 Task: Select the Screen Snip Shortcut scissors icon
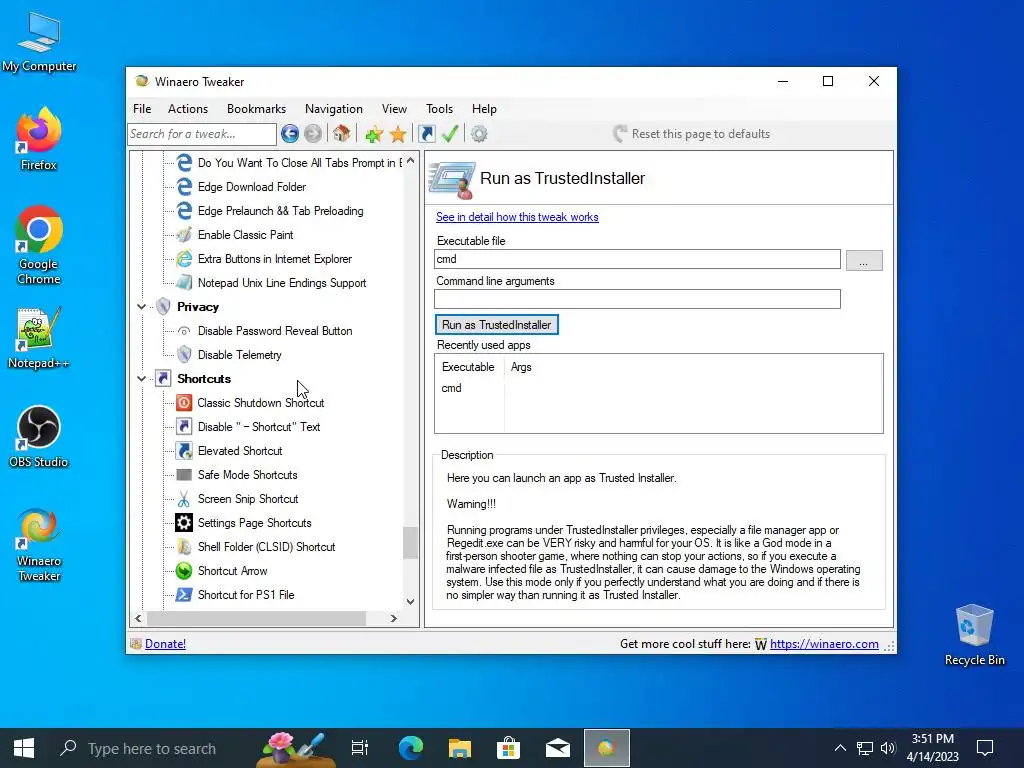coord(184,499)
